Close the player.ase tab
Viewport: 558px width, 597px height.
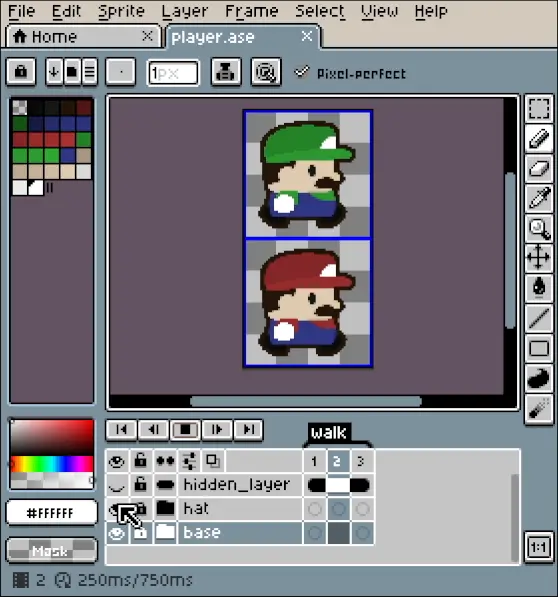click(307, 36)
